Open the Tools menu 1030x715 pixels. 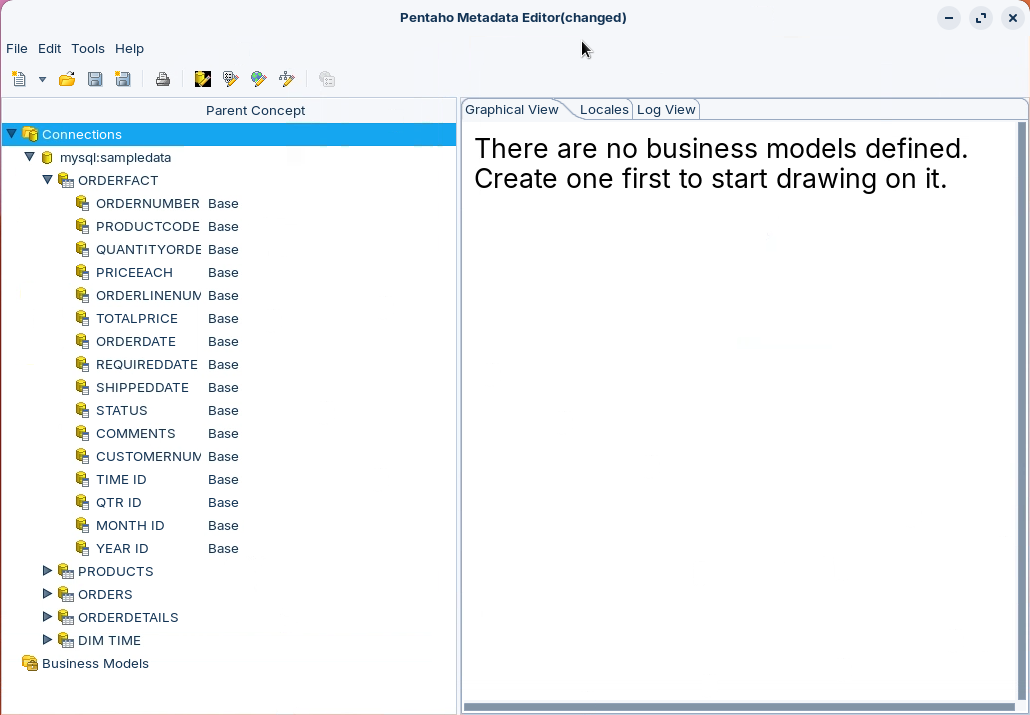pyautogui.click(x=88, y=48)
